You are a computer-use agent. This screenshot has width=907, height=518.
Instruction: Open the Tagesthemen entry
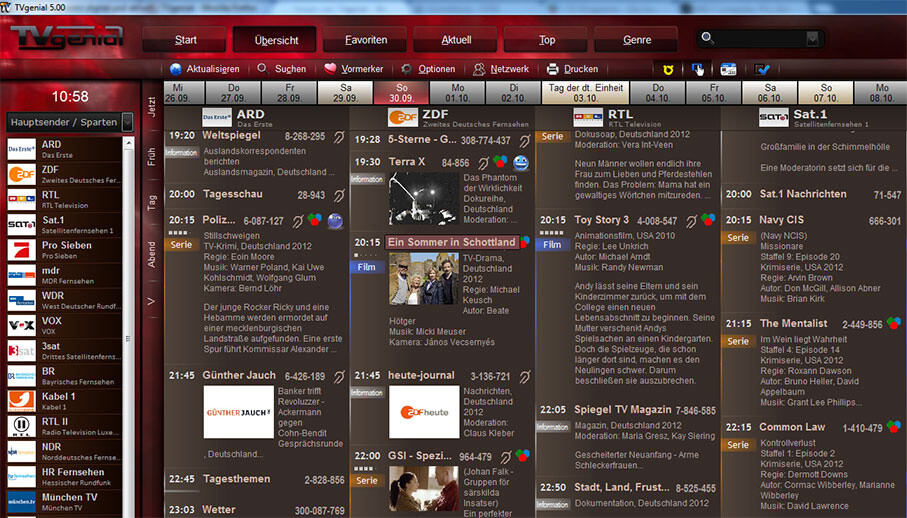237,479
